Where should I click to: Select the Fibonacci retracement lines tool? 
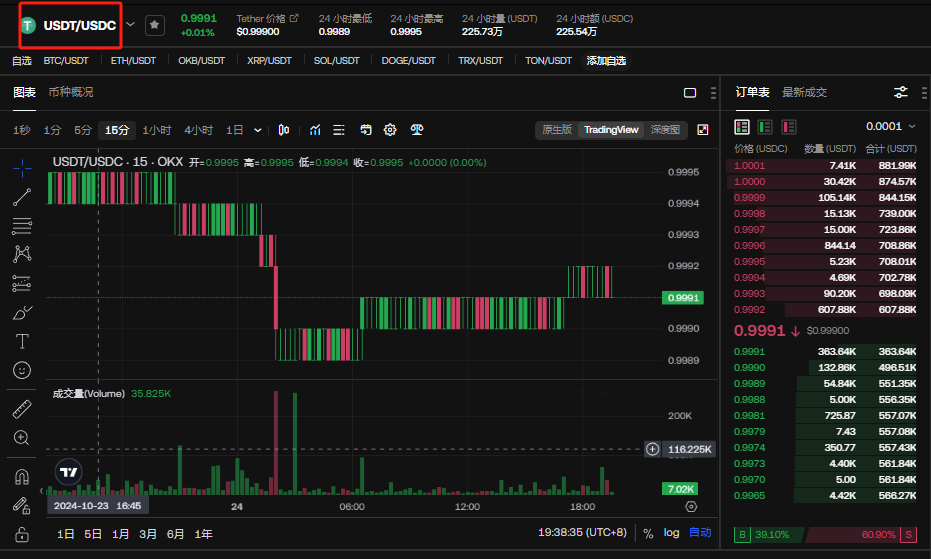point(22,226)
